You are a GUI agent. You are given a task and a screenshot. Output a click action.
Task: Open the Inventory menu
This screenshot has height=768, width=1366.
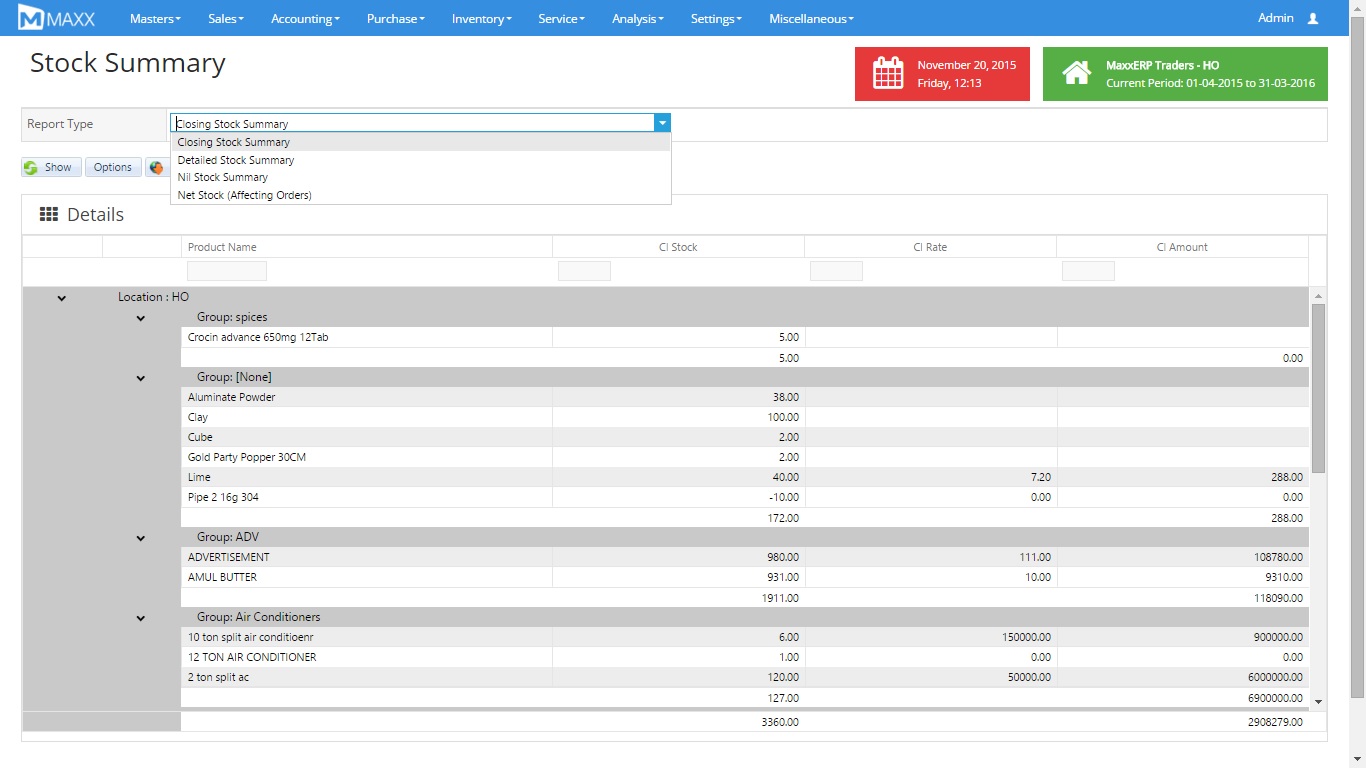point(481,19)
